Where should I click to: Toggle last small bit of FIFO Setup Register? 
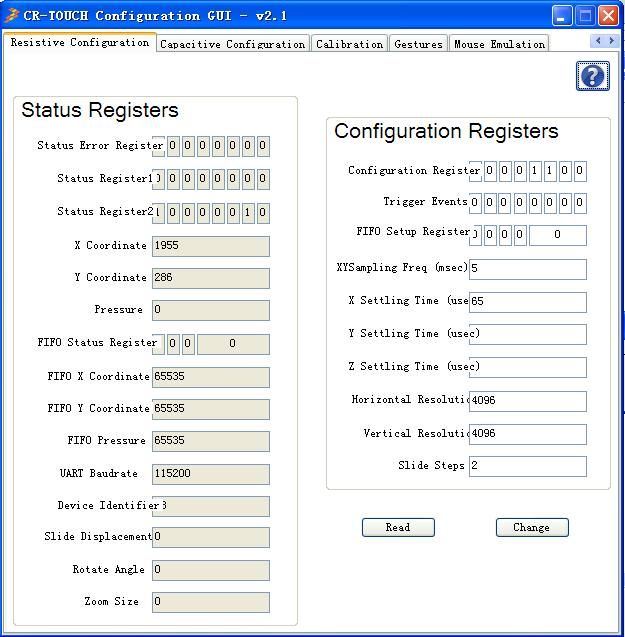520,235
